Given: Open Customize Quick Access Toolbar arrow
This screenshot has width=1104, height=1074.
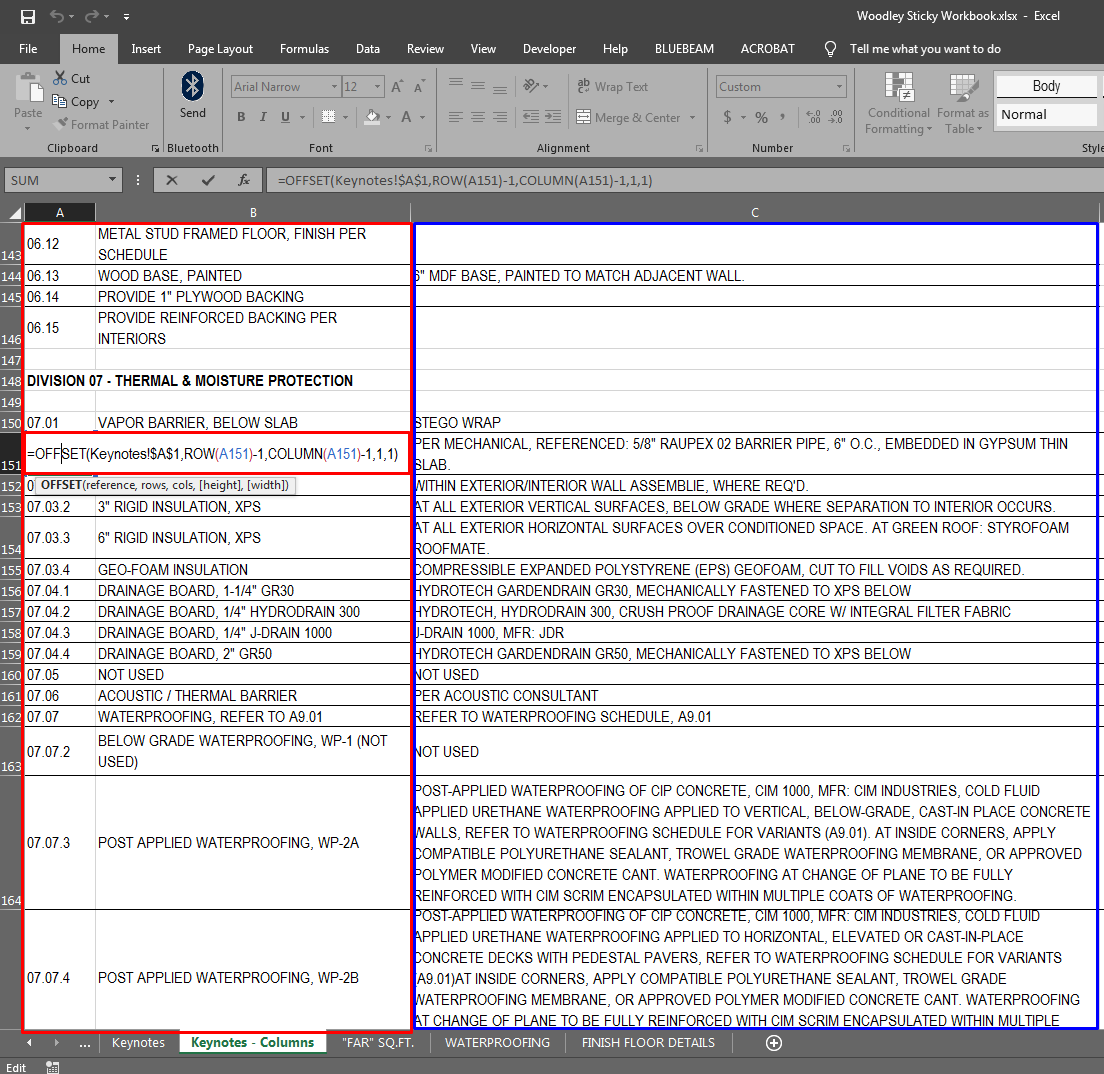Looking at the screenshot, I should coord(126,17).
